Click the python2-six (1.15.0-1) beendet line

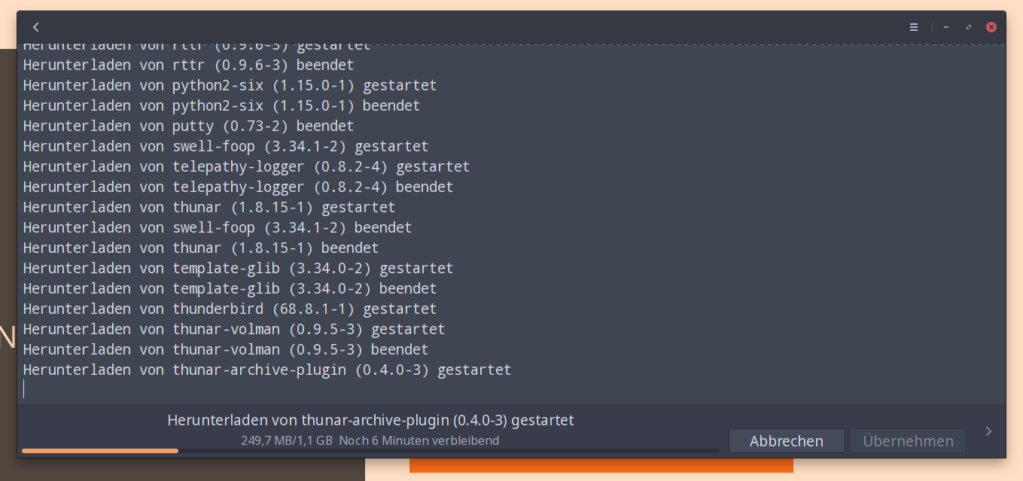pyautogui.click(x=222, y=106)
